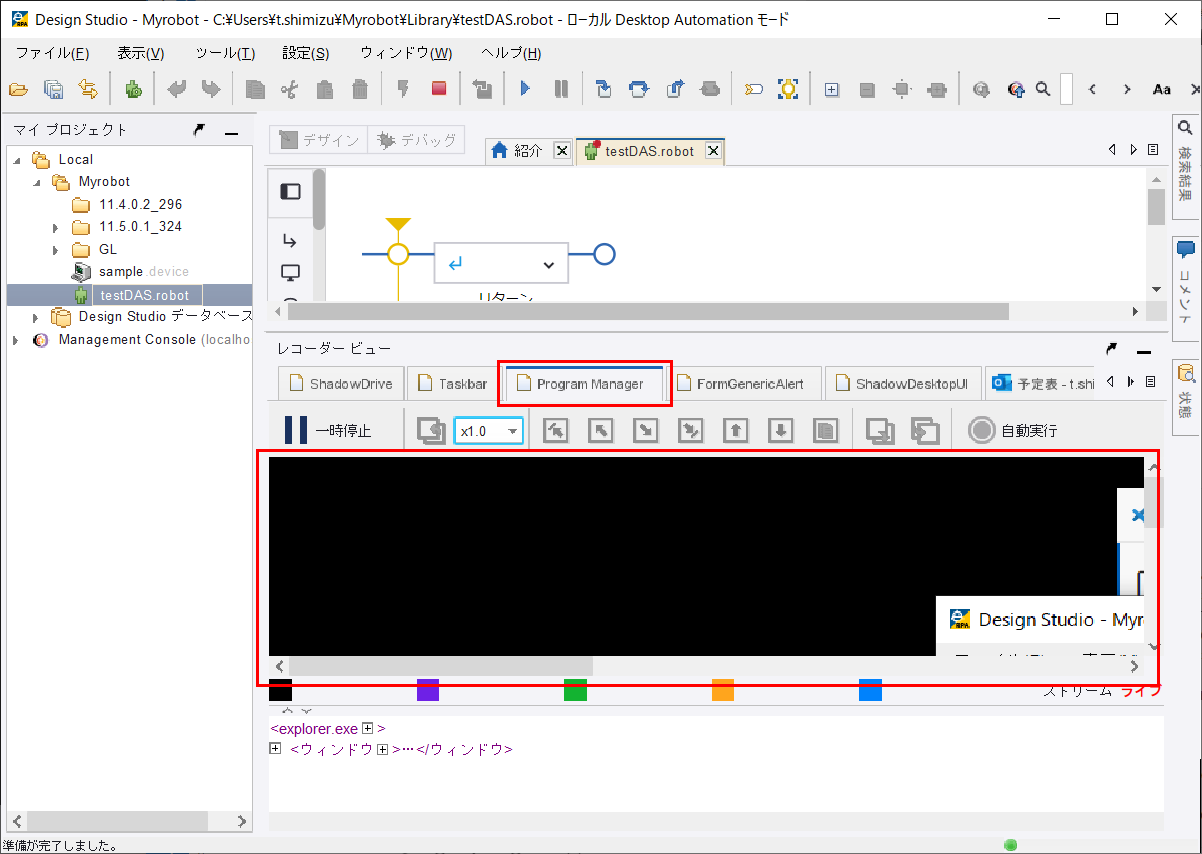Click the recorder up arrow icon
The image size is (1202, 854).
pyautogui.click(x=735, y=431)
